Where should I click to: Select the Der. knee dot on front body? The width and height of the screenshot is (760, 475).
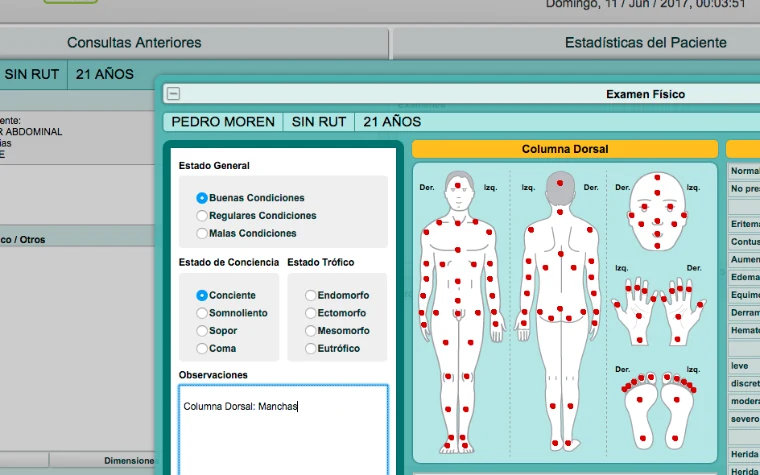coord(448,376)
